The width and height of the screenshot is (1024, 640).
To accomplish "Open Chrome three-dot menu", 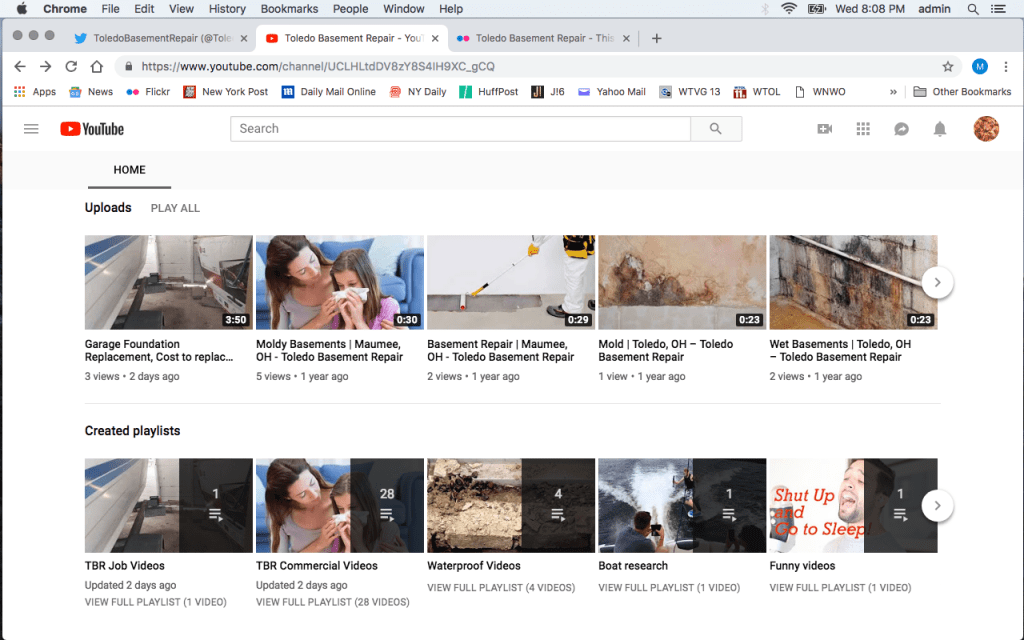I will coord(1006,67).
